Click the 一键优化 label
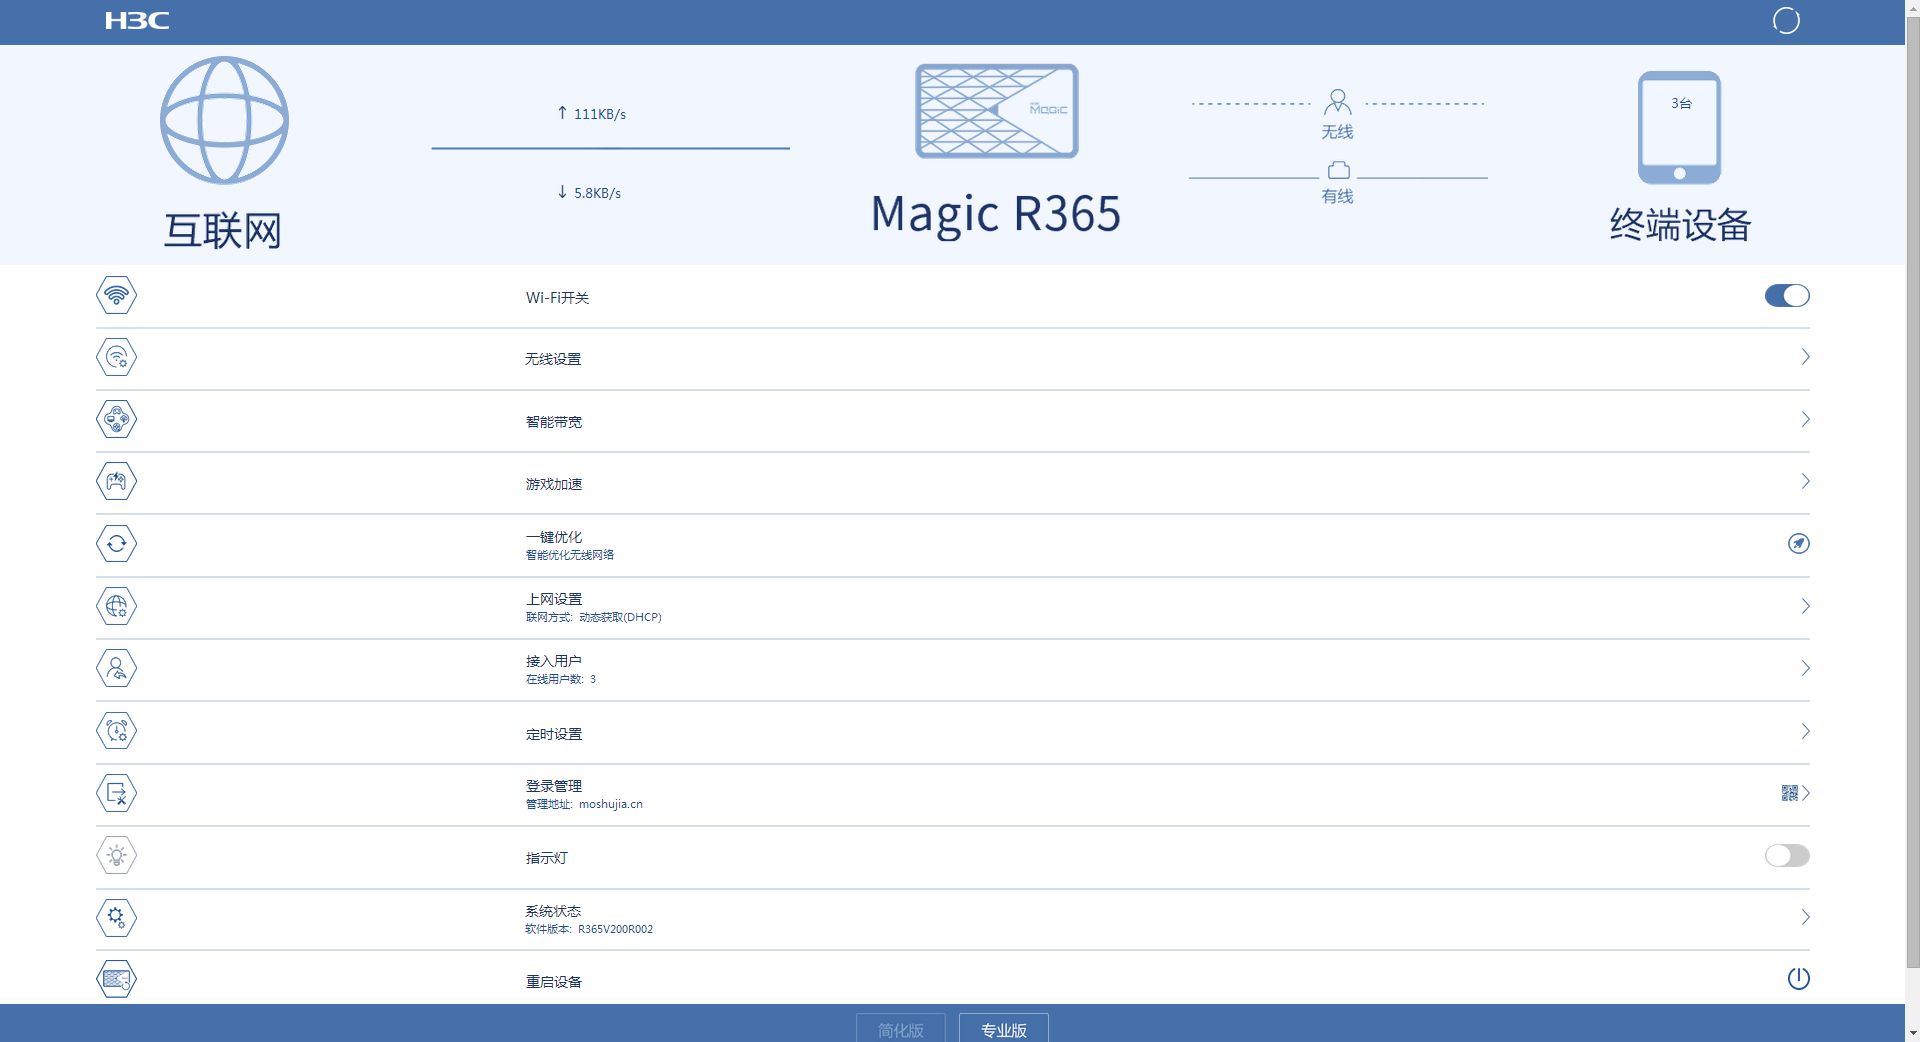Image resolution: width=1920 pixels, height=1042 pixels. 554,537
